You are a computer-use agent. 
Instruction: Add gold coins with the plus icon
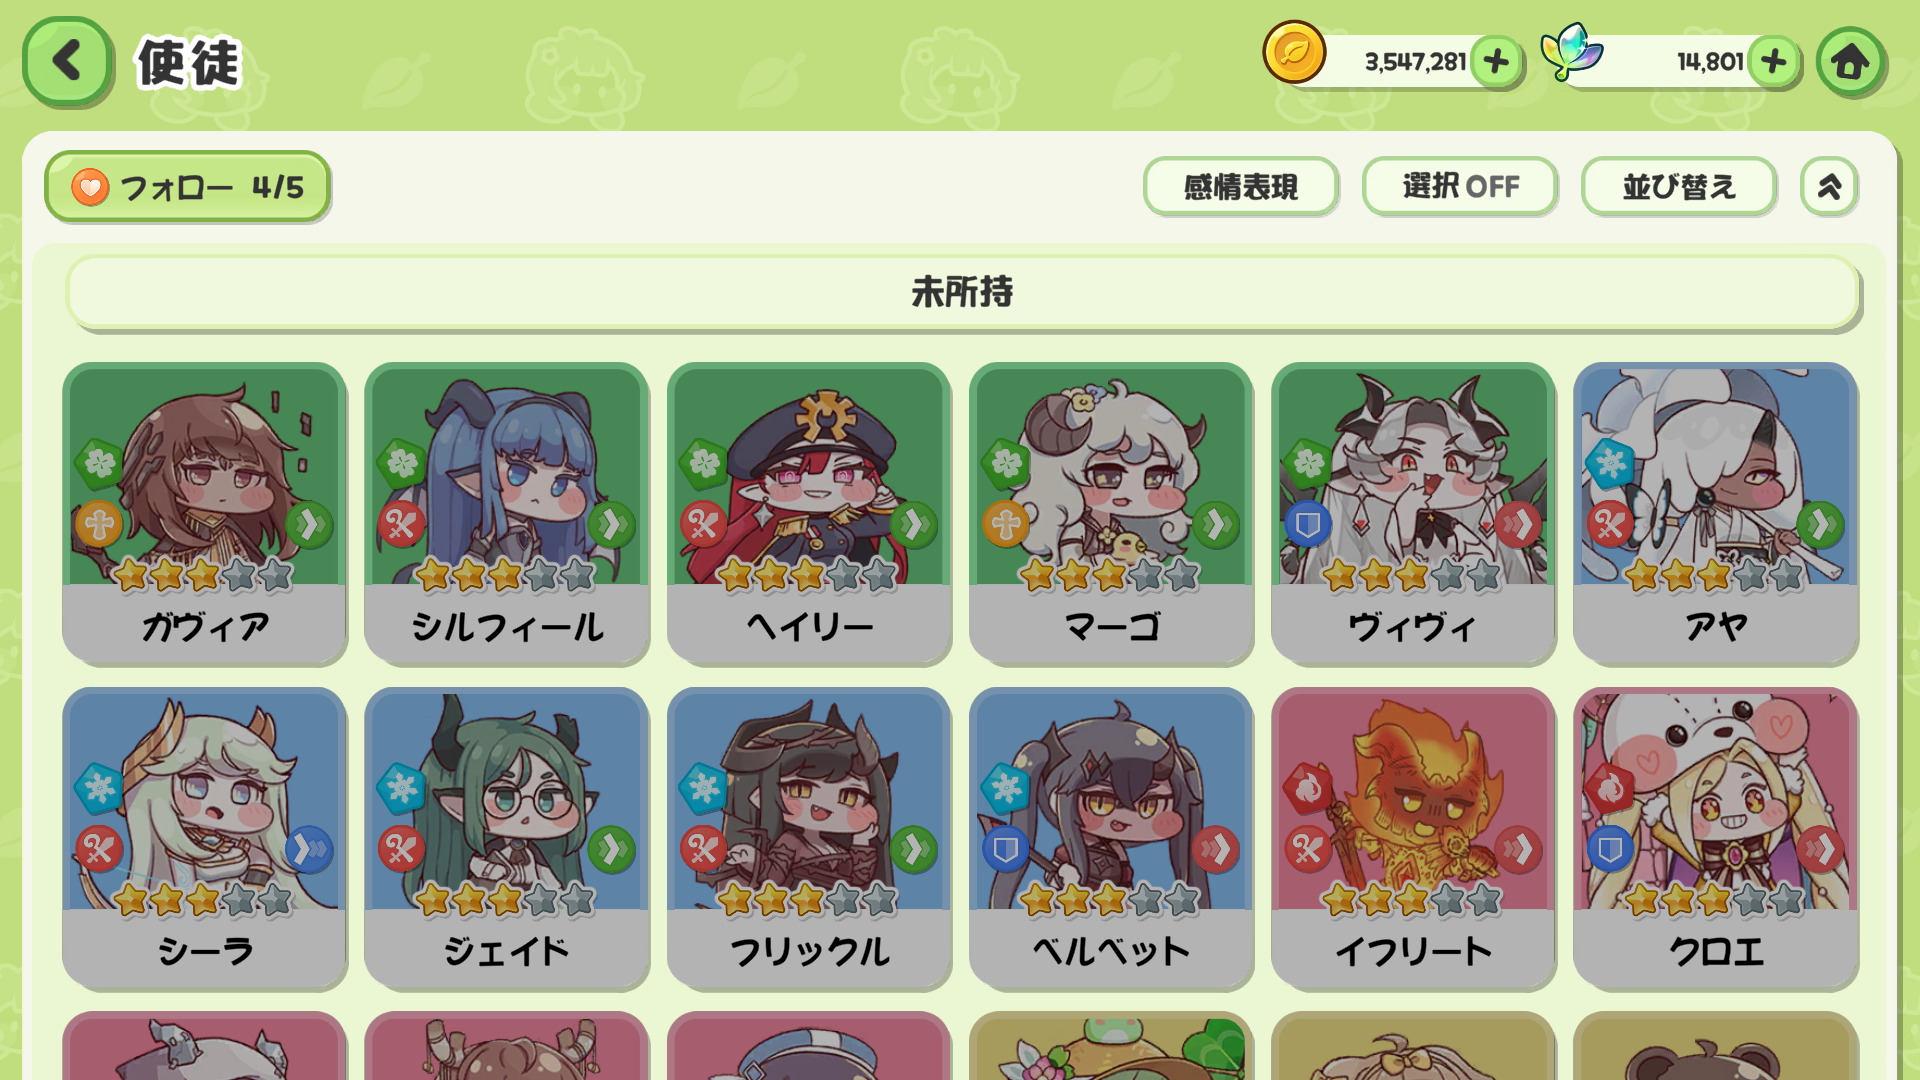1497,62
